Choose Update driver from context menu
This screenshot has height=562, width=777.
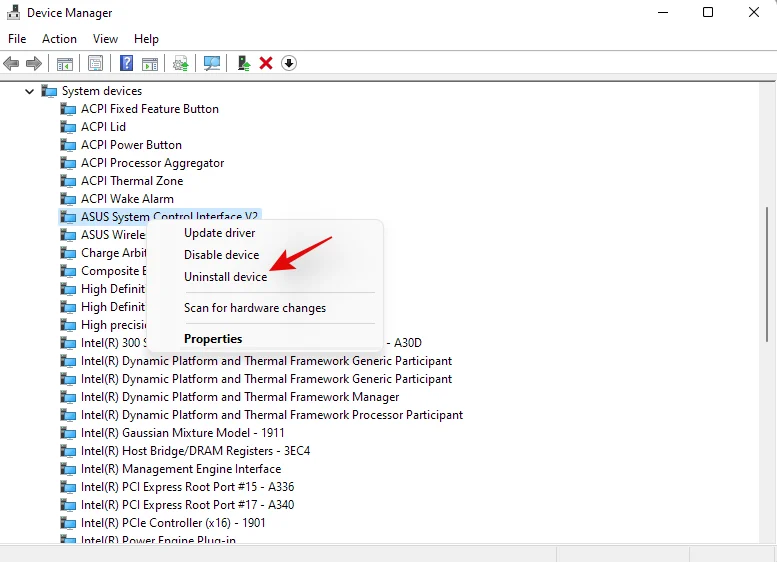click(220, 233)
